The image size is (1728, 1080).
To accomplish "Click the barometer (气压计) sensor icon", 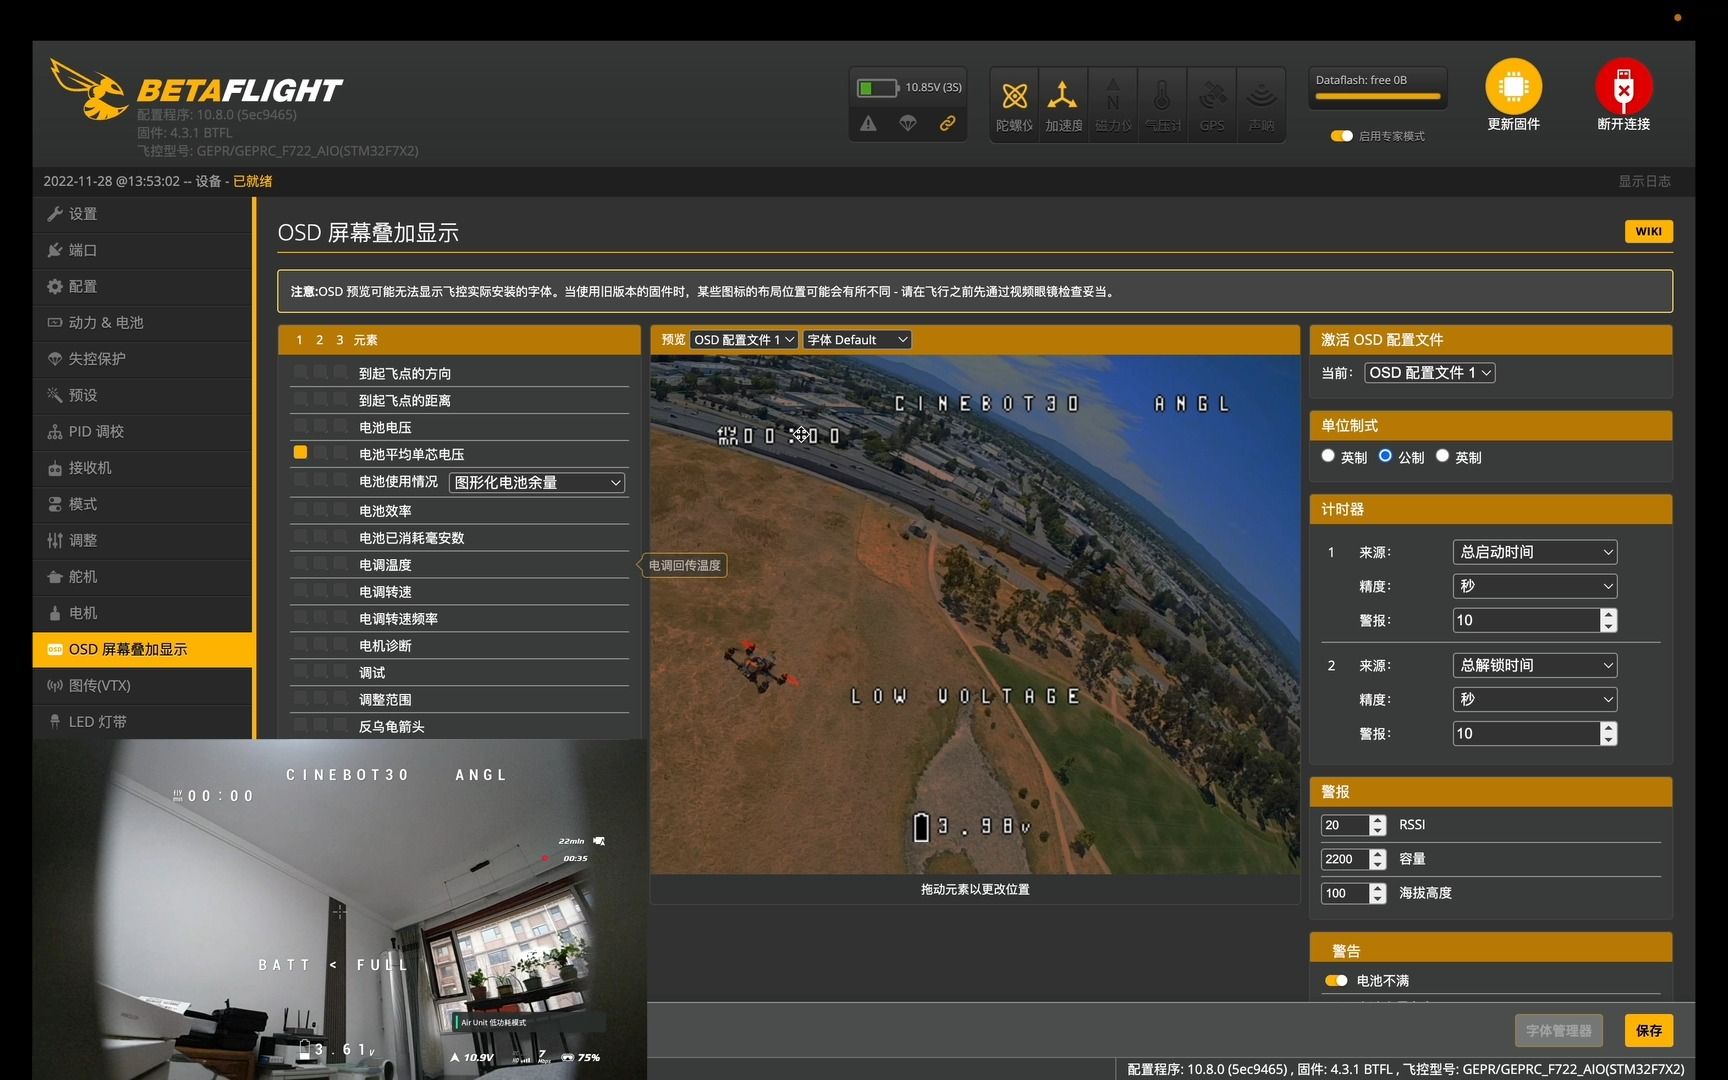I will click(x=1161, y=96).
